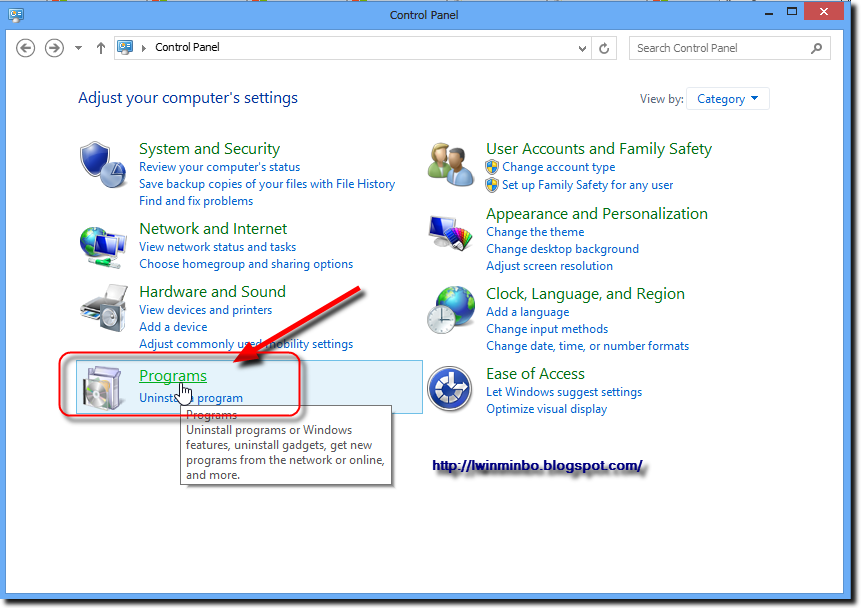Click Let Windows suggest settings
Screen dimensions: 861x608
pos(564,392)
